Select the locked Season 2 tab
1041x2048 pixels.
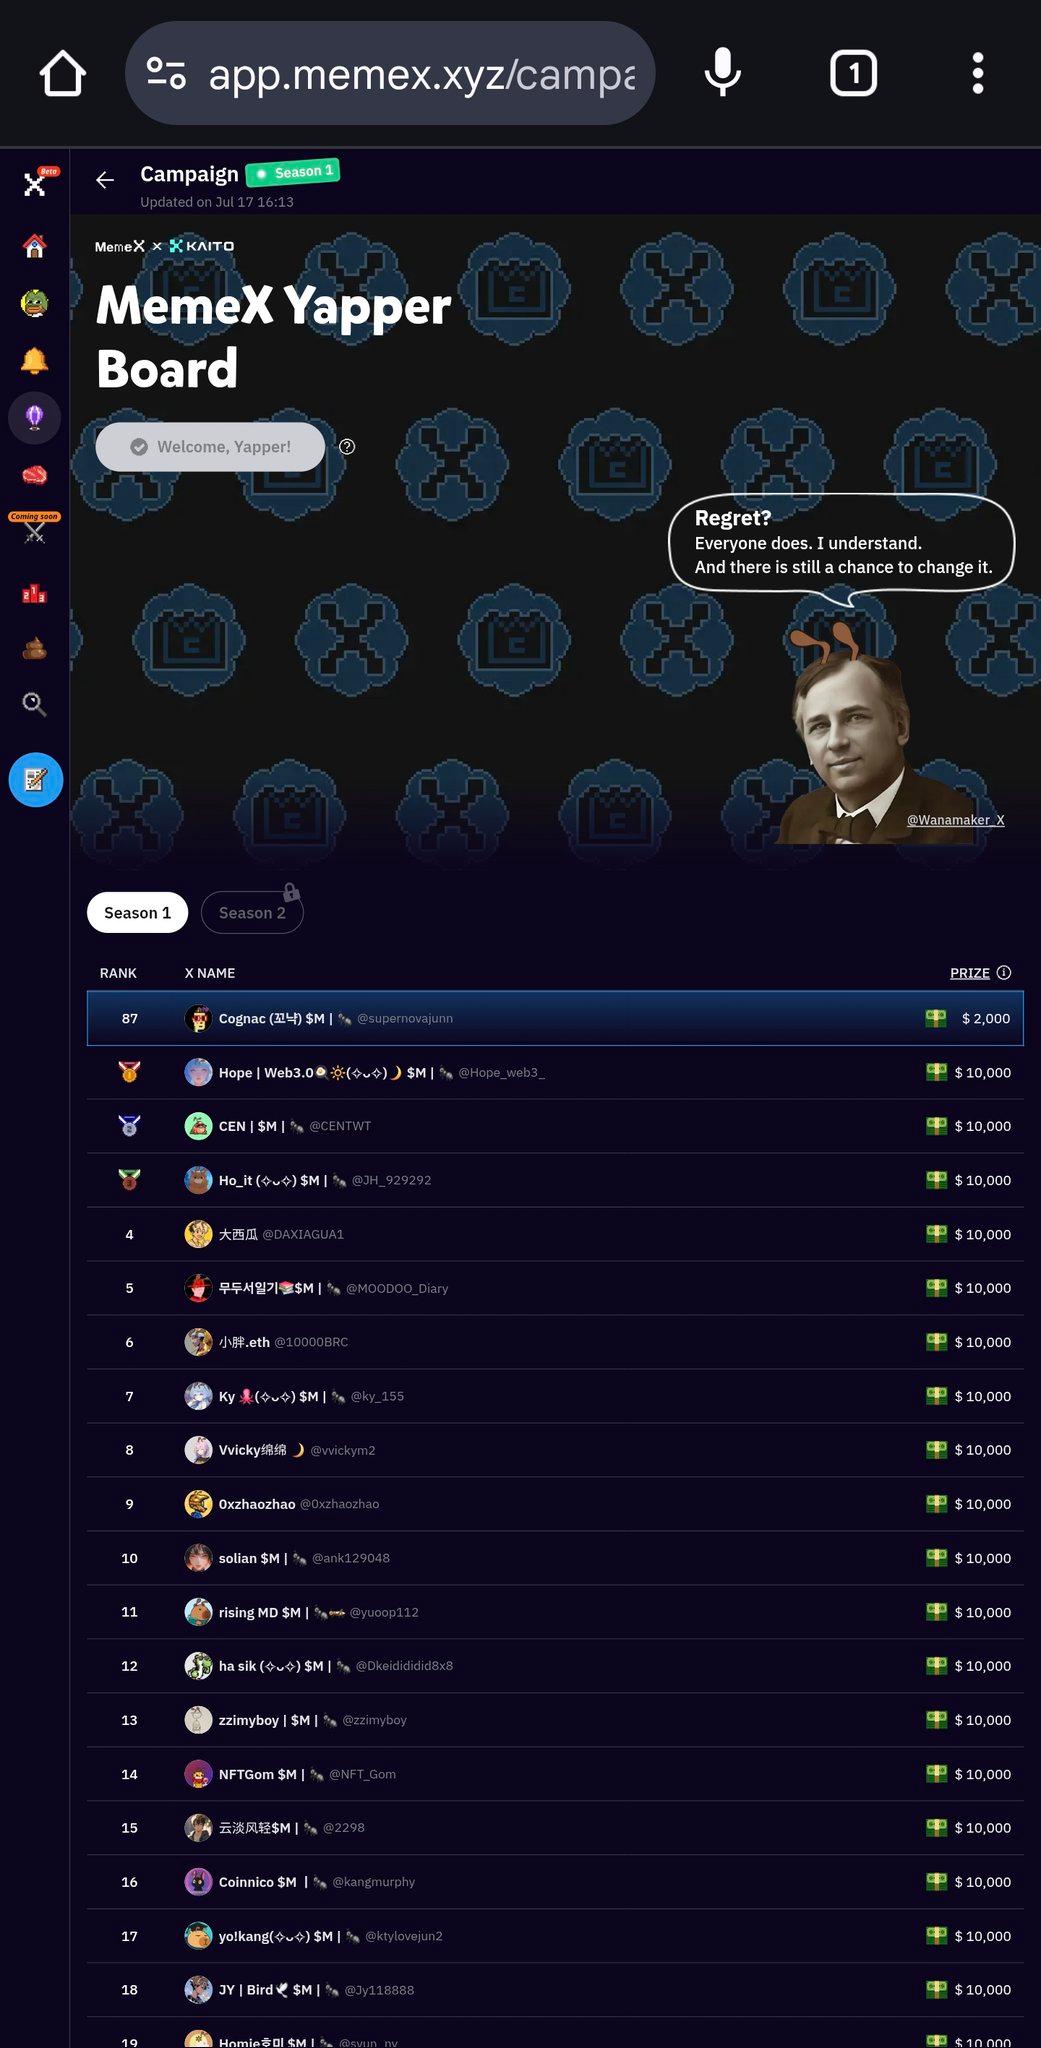coord(252,912)
